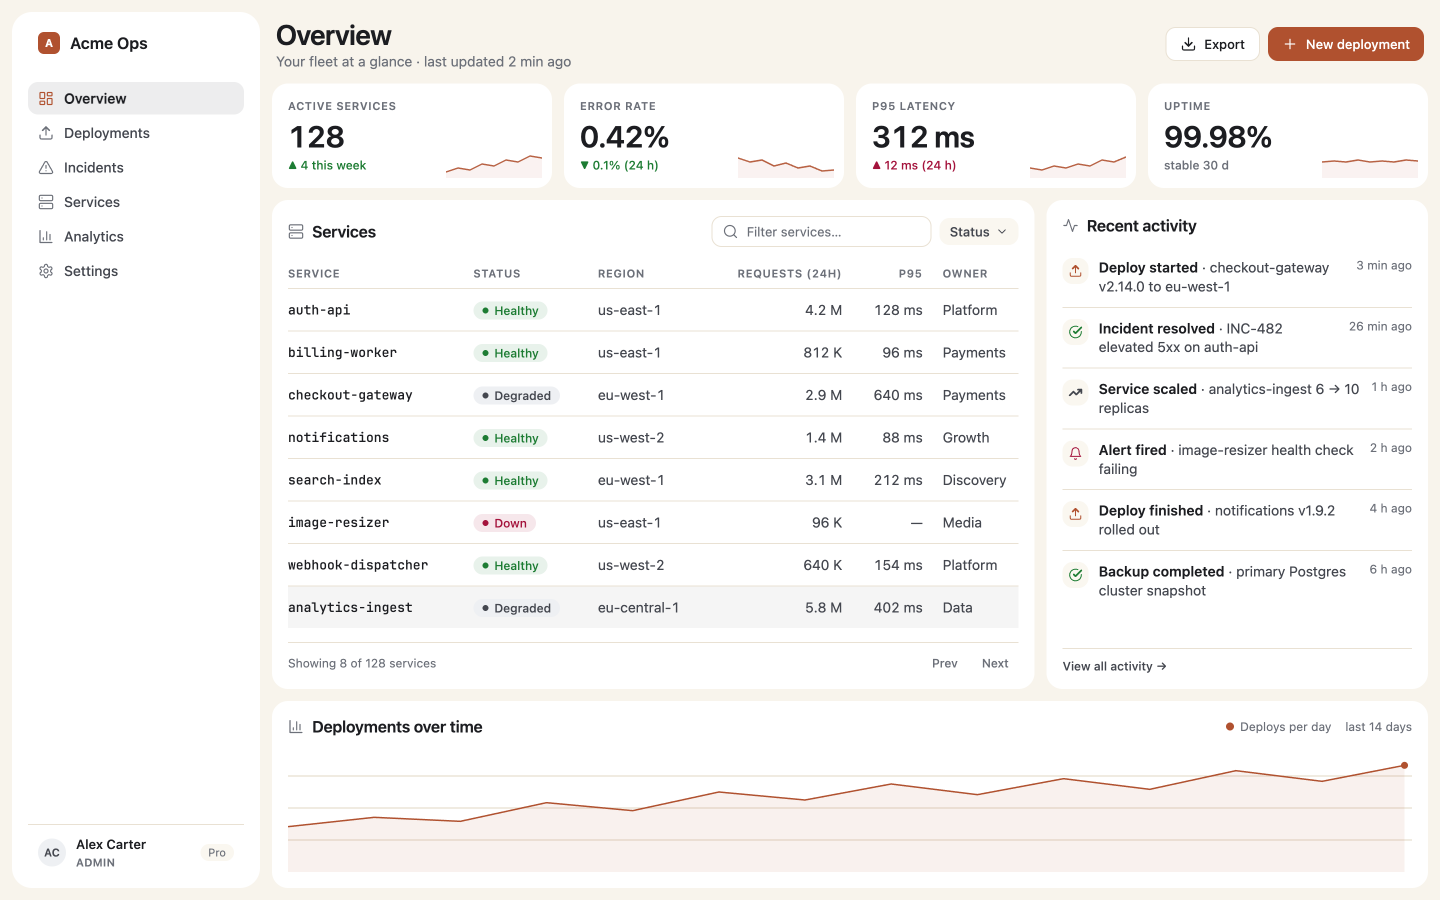The width and height of the screenshot is (1440, 900).
Task: Click the Pro plan badge
Action: [217, 853]
